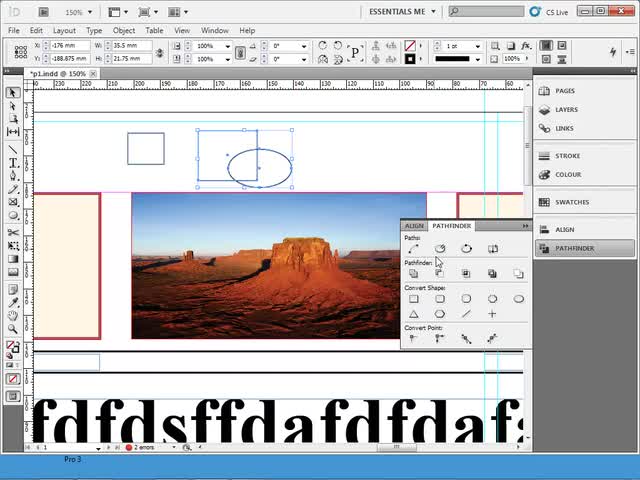Click the fx effects icon
Image resolution: width=640 pixels, height=480 pixels.
526,46
